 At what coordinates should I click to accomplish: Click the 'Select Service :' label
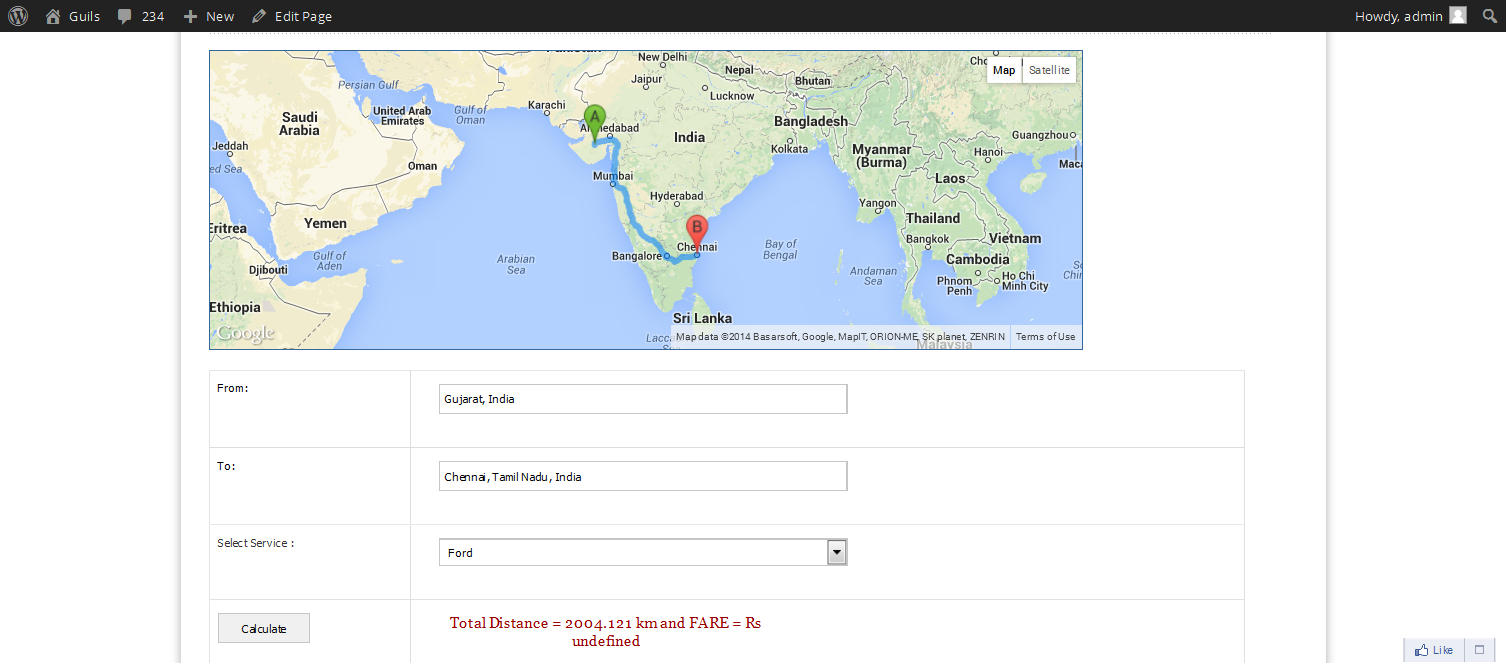[x=256, y=543]
